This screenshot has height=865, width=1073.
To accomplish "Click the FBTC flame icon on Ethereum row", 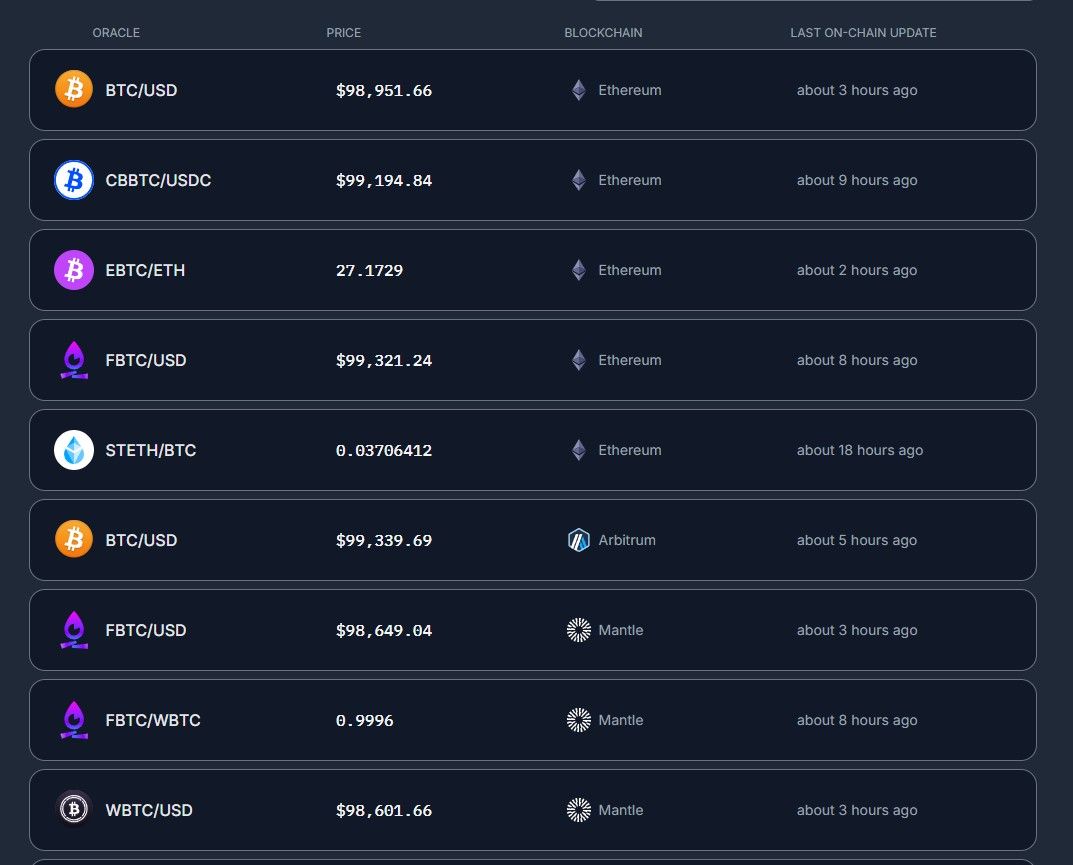I will point(74,360).
